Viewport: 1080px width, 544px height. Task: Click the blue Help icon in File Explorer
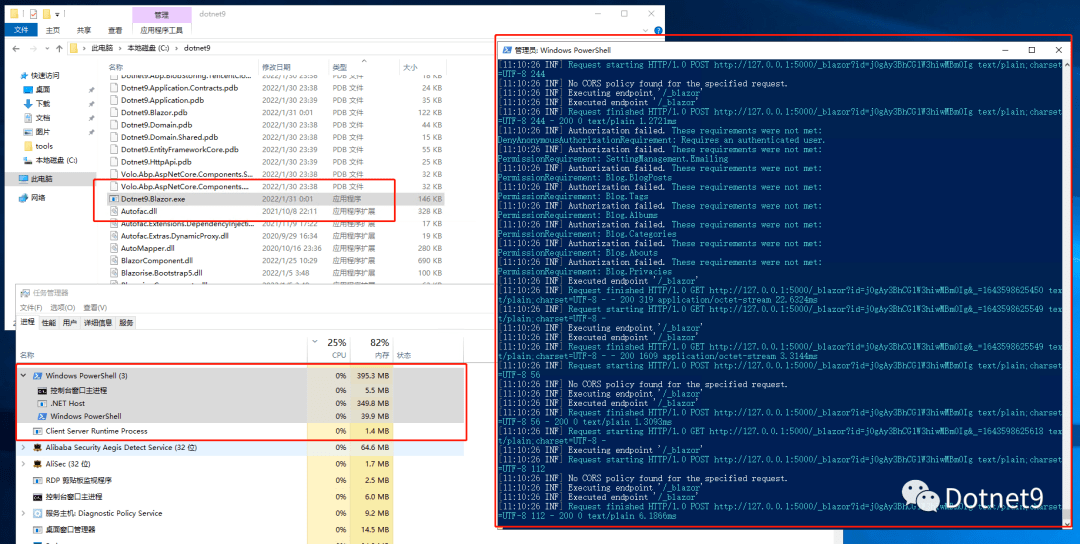[x=658, y=30]
